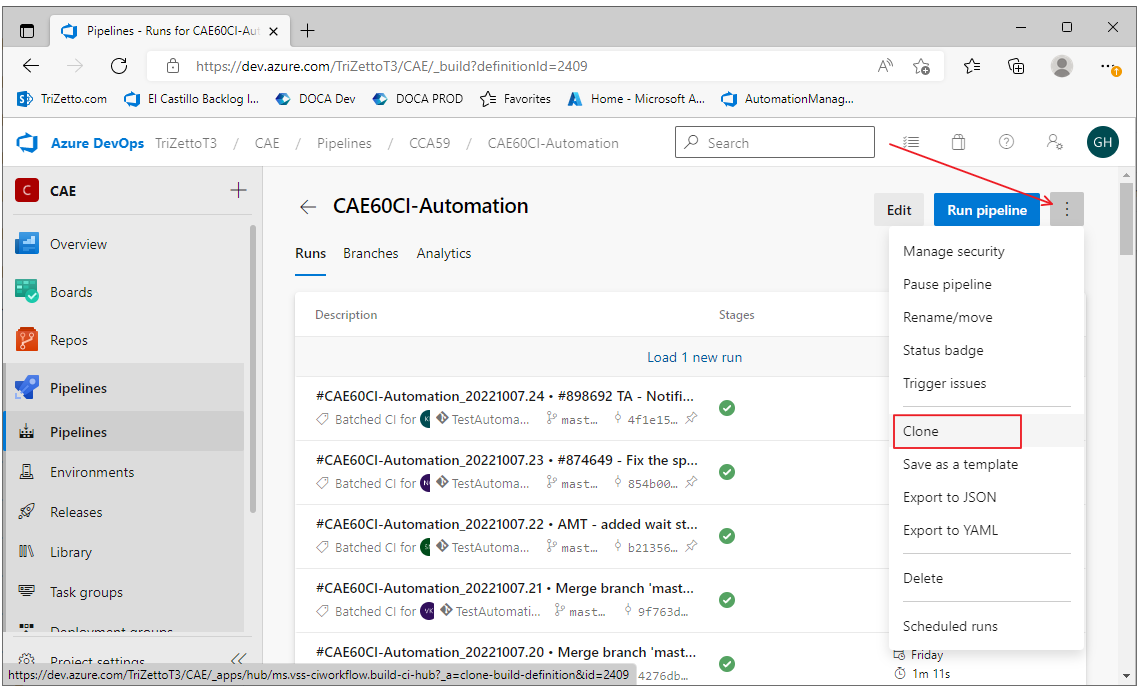Add new item with CAE plus button
This screenshot has width=1140, height=693.
[x=238, y=191]
